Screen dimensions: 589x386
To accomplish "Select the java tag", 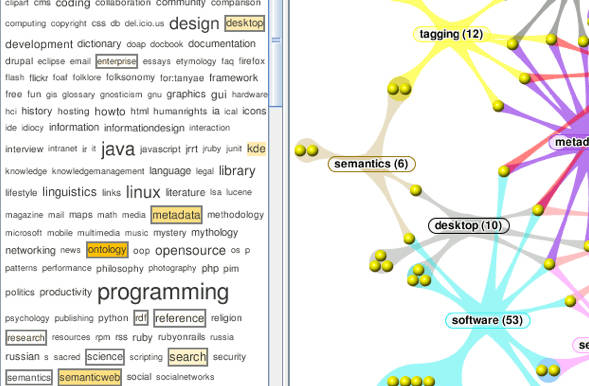I will (x=118, y=149).
